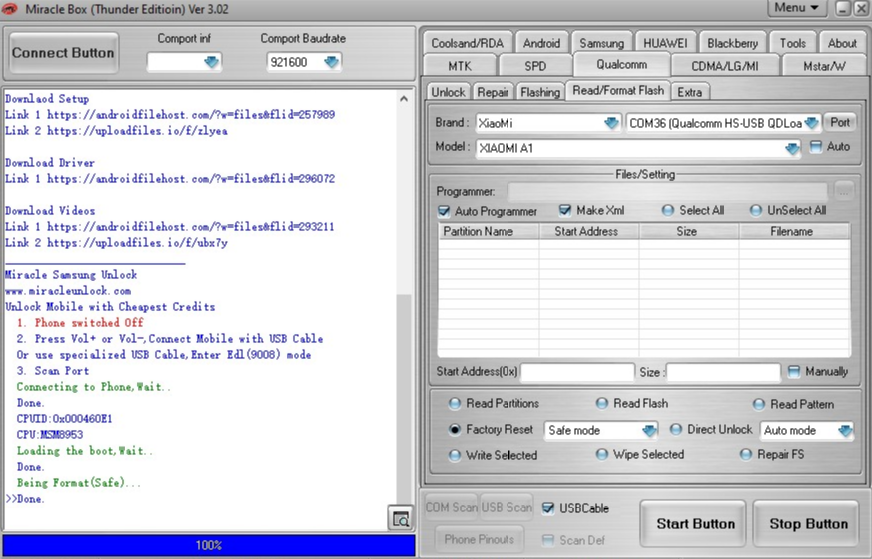Image resolution: width=872 pixels, height=559 pixels.
Task: Click the Connect Button
Action: (63, 53)
